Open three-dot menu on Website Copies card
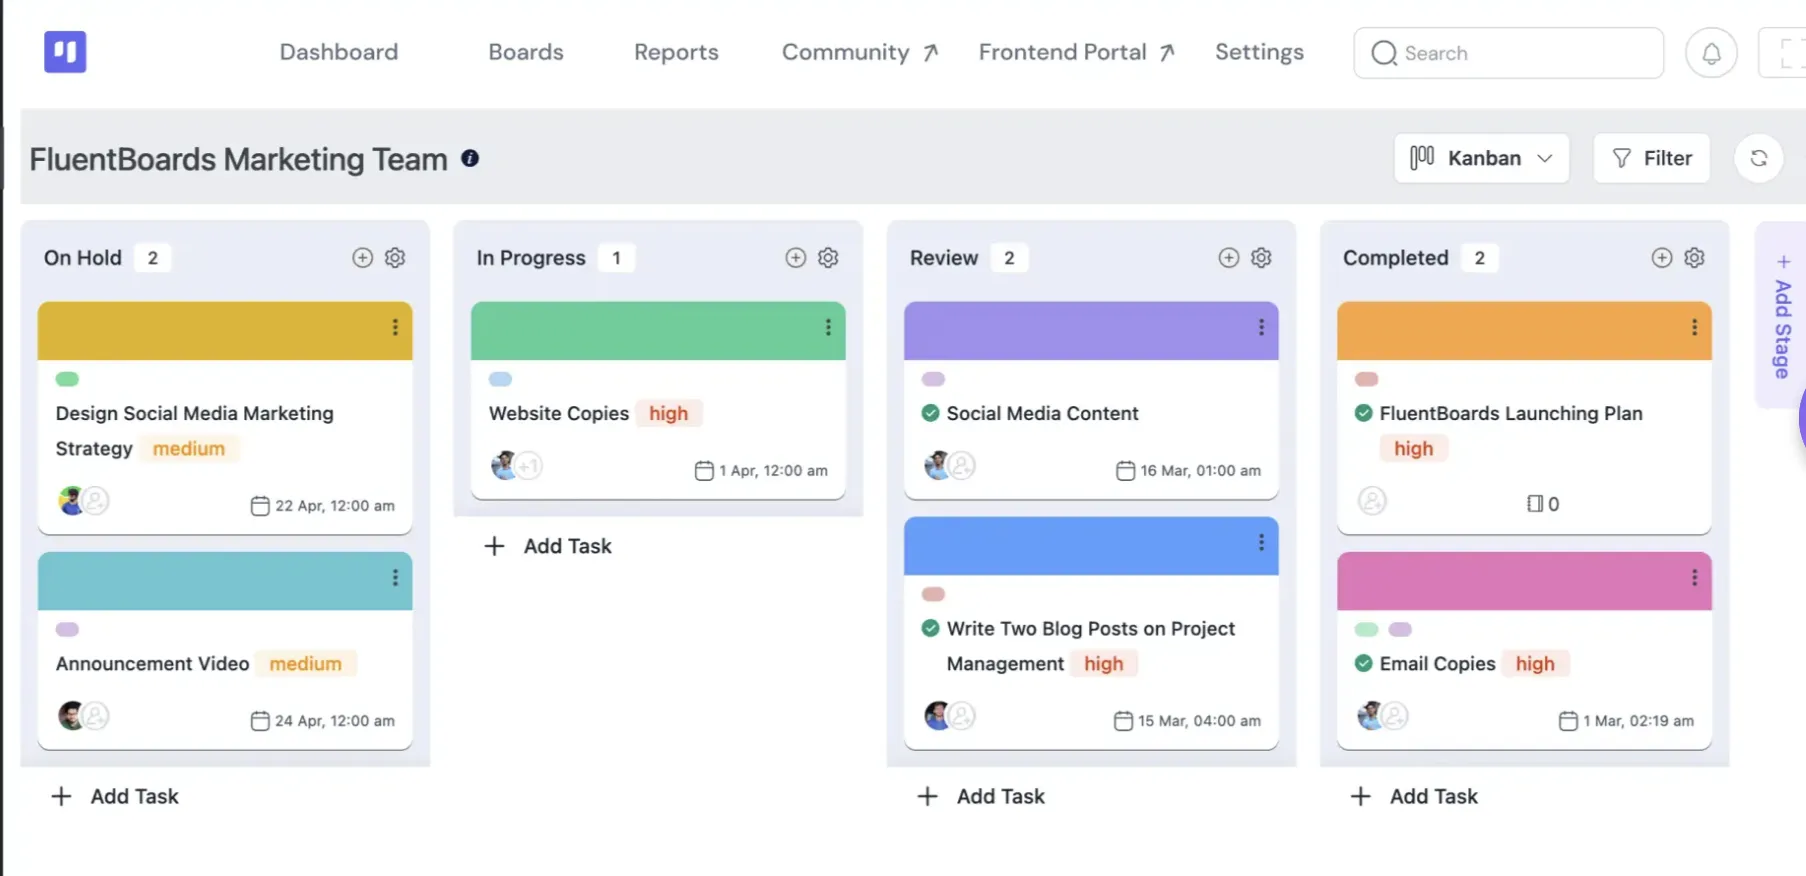Screen dimensions: 1806x876 (828, 327)
